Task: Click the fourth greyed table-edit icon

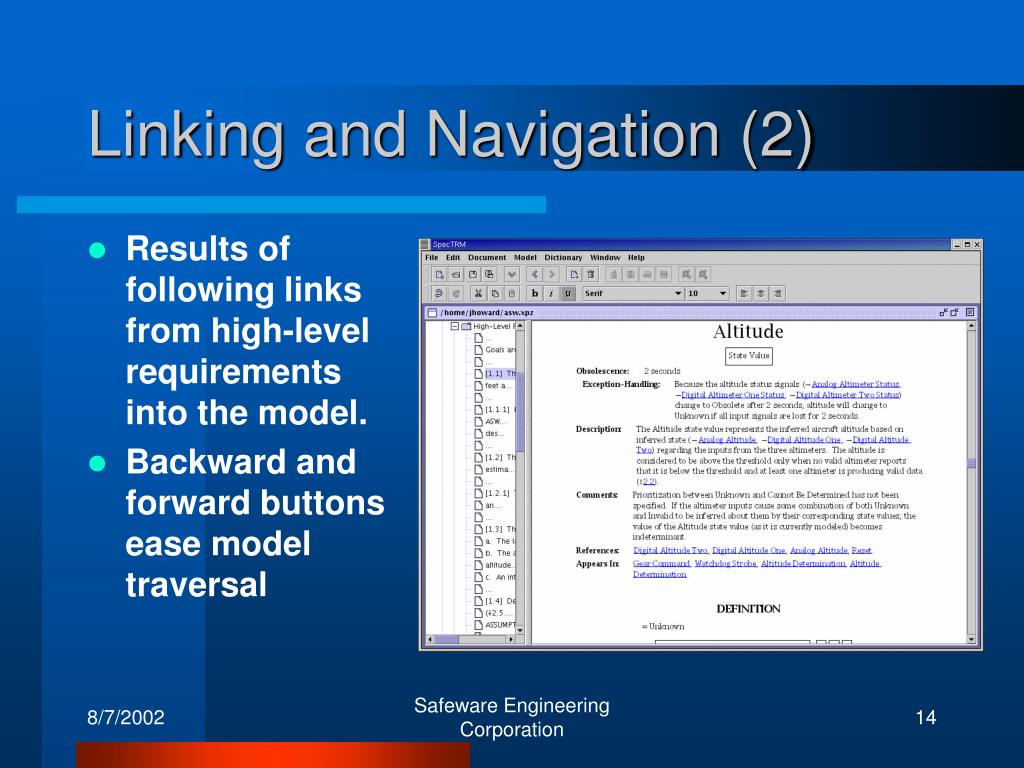Action: (664, 275)
